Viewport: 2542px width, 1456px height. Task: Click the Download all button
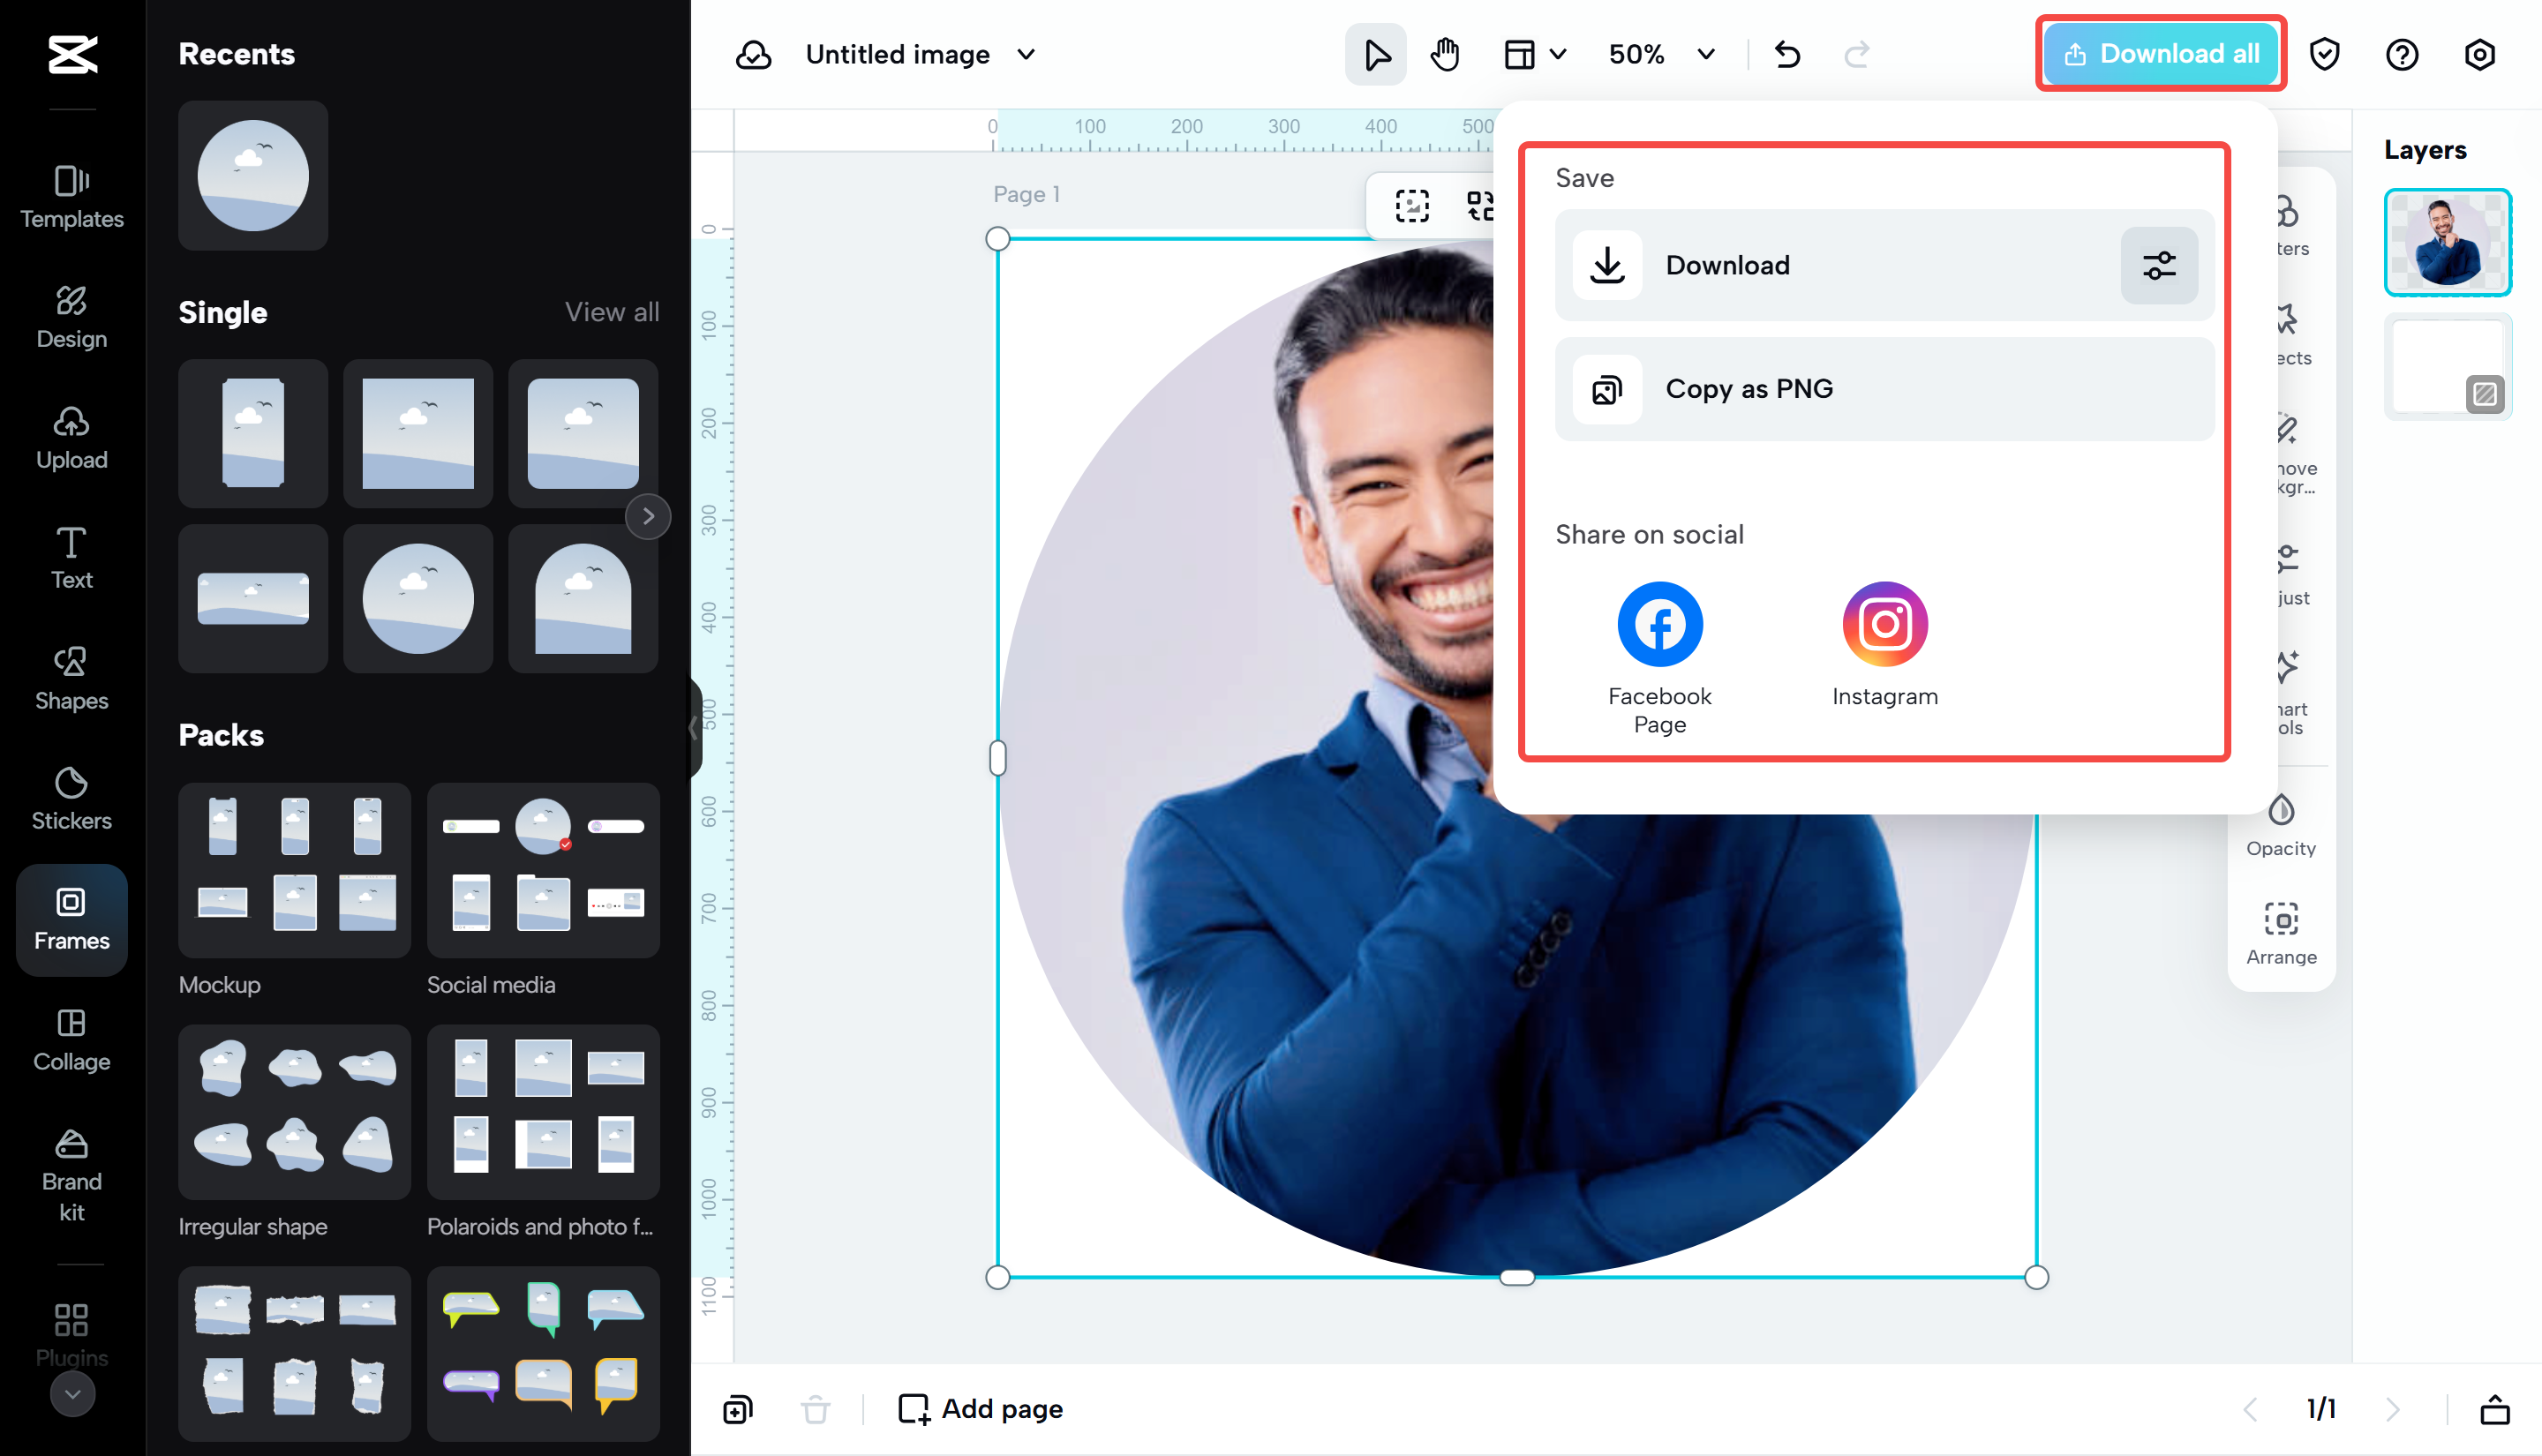2160,54
